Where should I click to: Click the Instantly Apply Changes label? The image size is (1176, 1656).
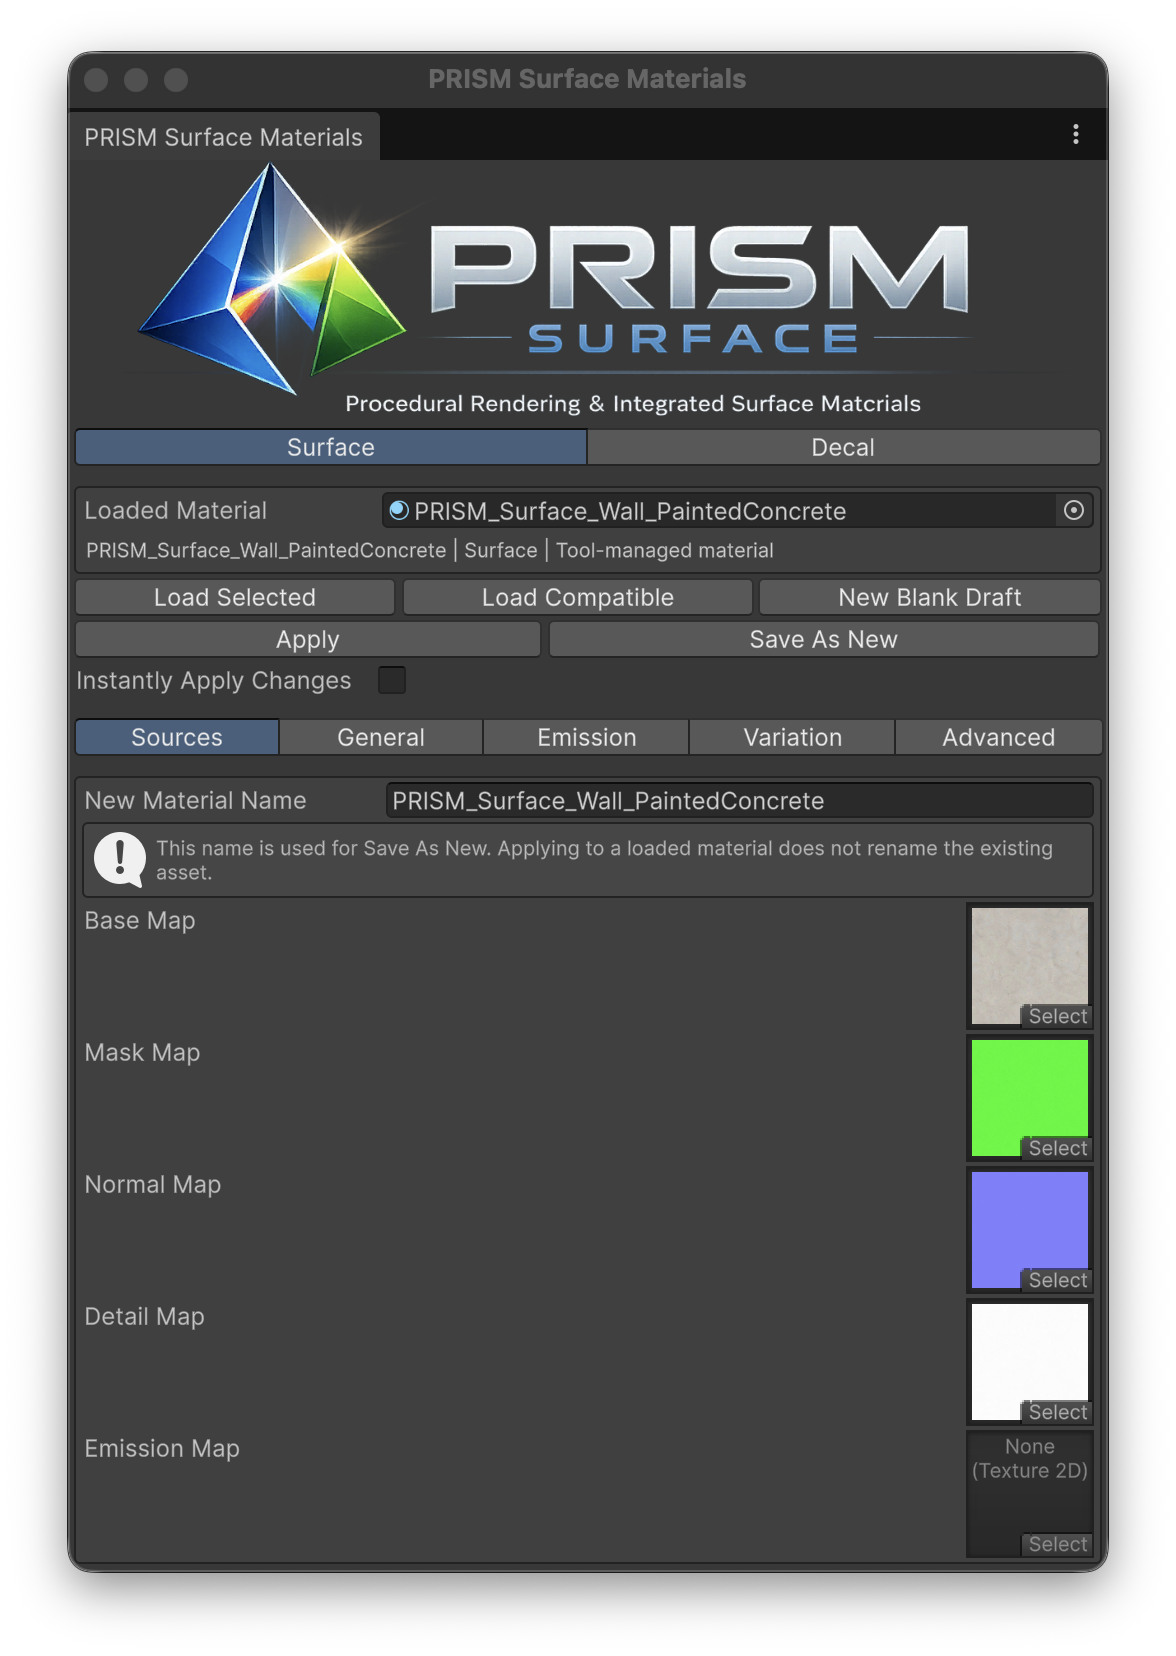214,681
